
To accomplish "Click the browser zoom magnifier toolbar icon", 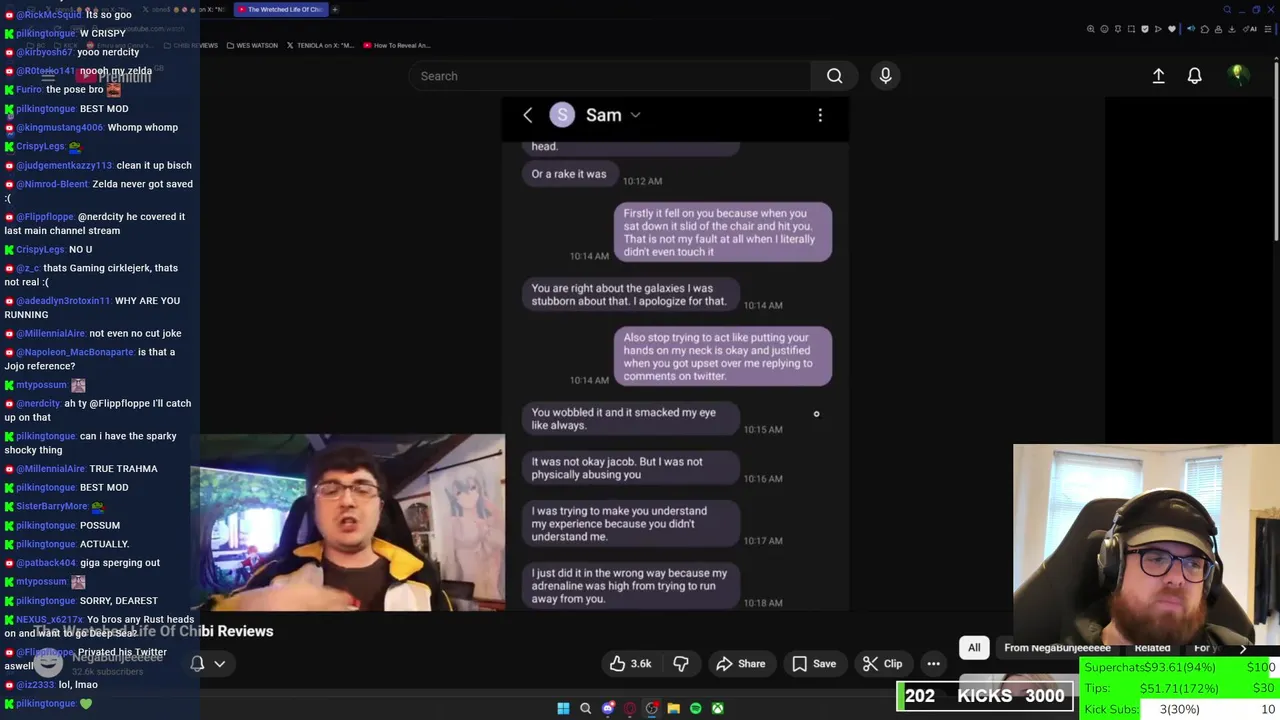I will (x=1090, y=29).
